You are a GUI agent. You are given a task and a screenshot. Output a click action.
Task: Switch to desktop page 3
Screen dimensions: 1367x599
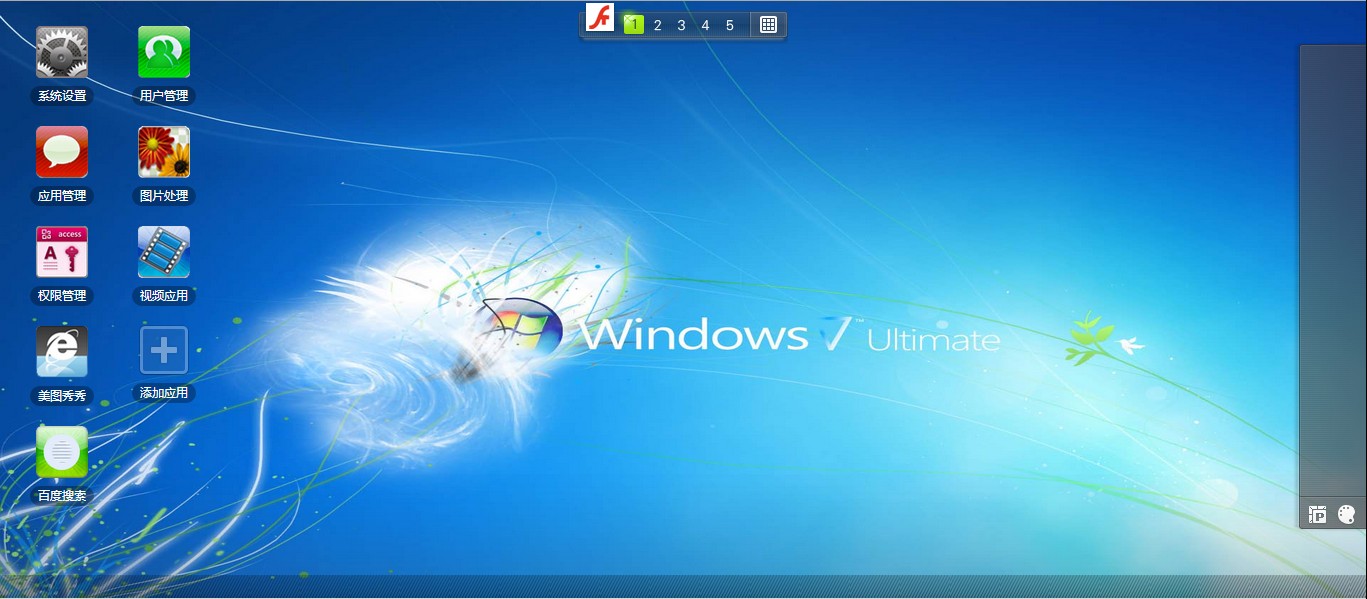(682, 25)
